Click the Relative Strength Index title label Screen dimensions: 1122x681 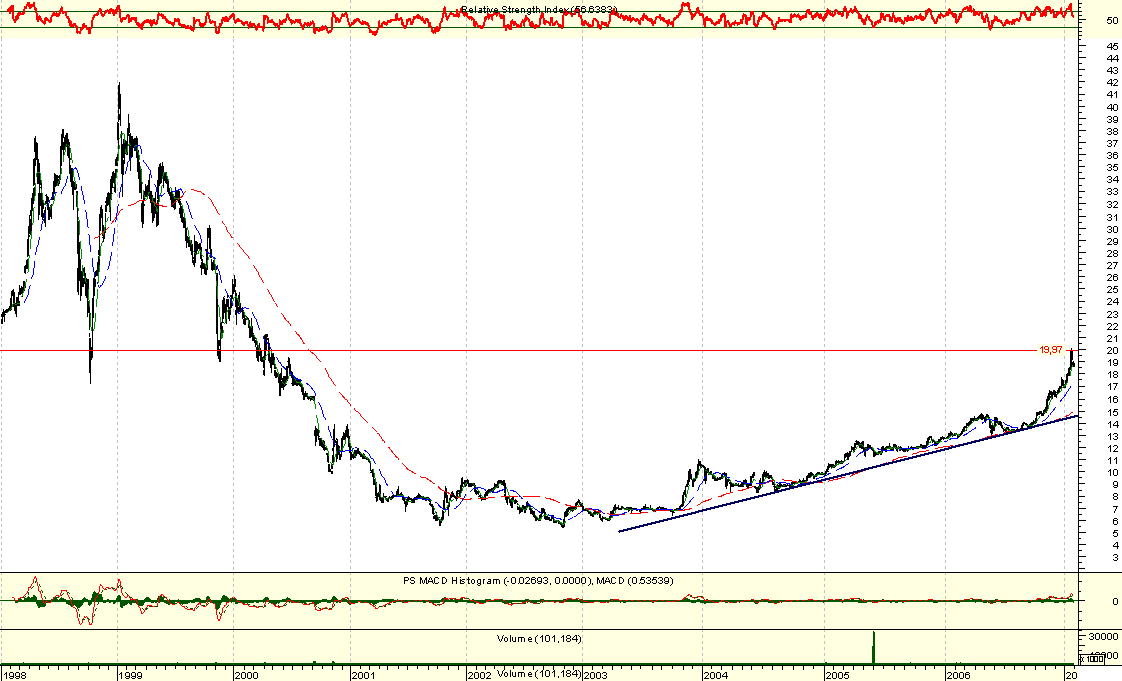tap(538, 9)
